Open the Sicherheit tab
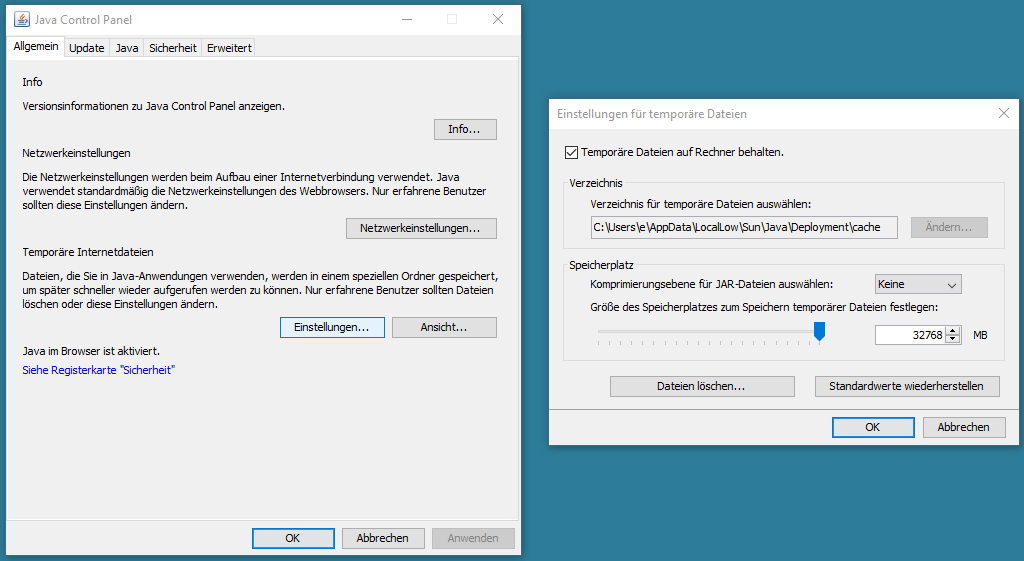The image size is (1024, 561). click(173, 48)
